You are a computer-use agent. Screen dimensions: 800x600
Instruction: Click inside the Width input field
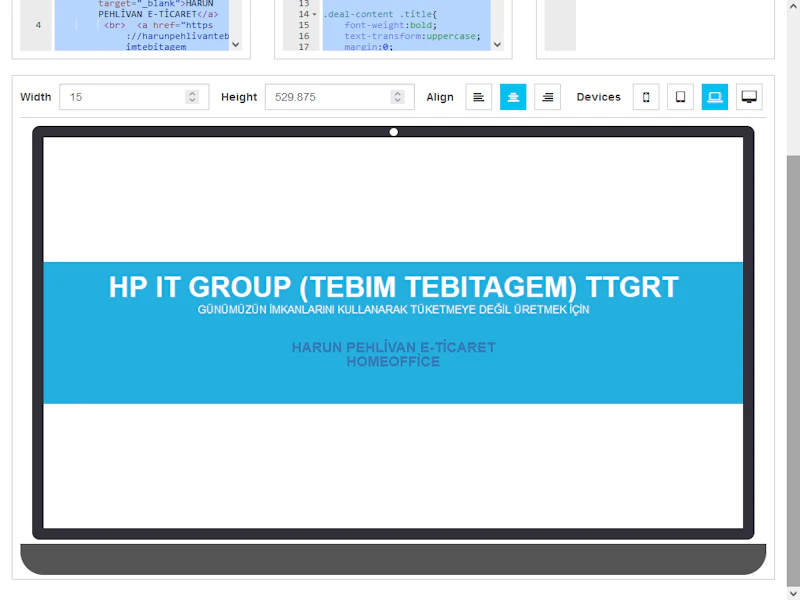pos(120,97)
